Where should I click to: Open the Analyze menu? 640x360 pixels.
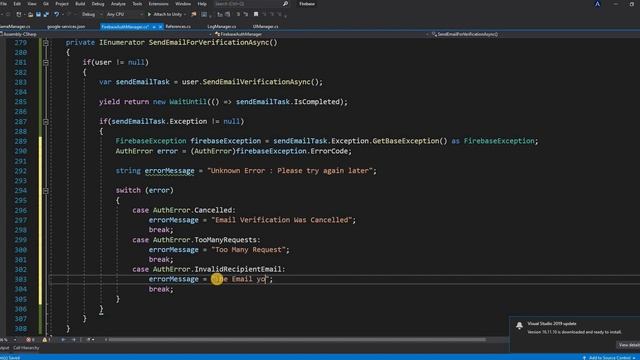tap(118, 4)
